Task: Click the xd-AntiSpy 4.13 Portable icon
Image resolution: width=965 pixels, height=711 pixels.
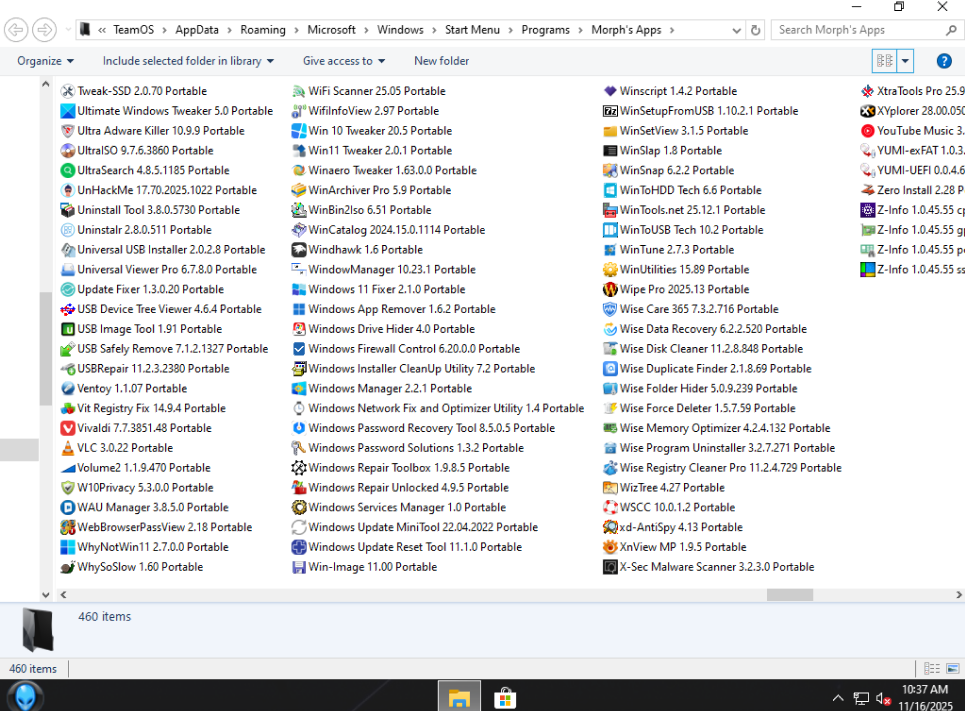Action: [610, 528]
